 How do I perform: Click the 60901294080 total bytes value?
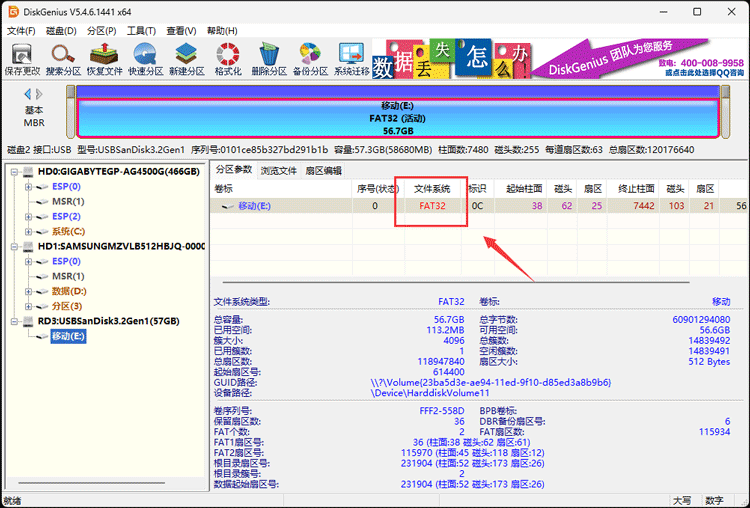[701, 320]
